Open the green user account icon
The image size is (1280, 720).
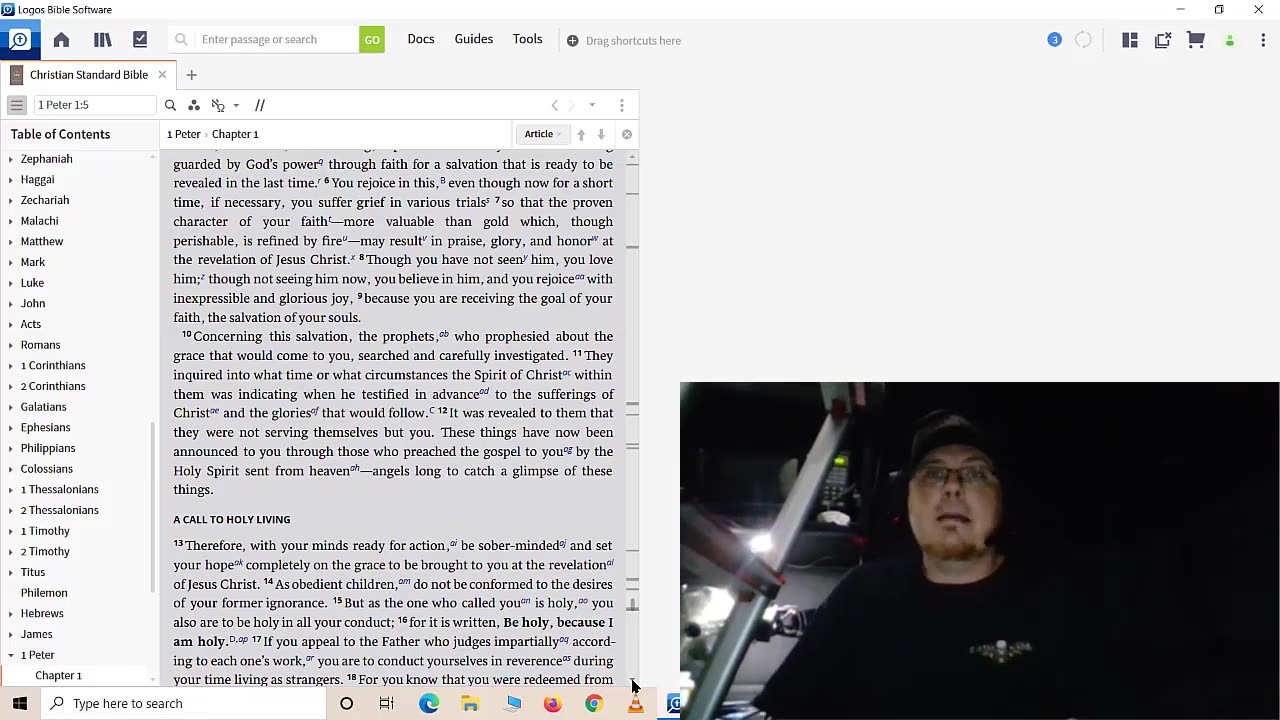click(x=1230, y=40)
